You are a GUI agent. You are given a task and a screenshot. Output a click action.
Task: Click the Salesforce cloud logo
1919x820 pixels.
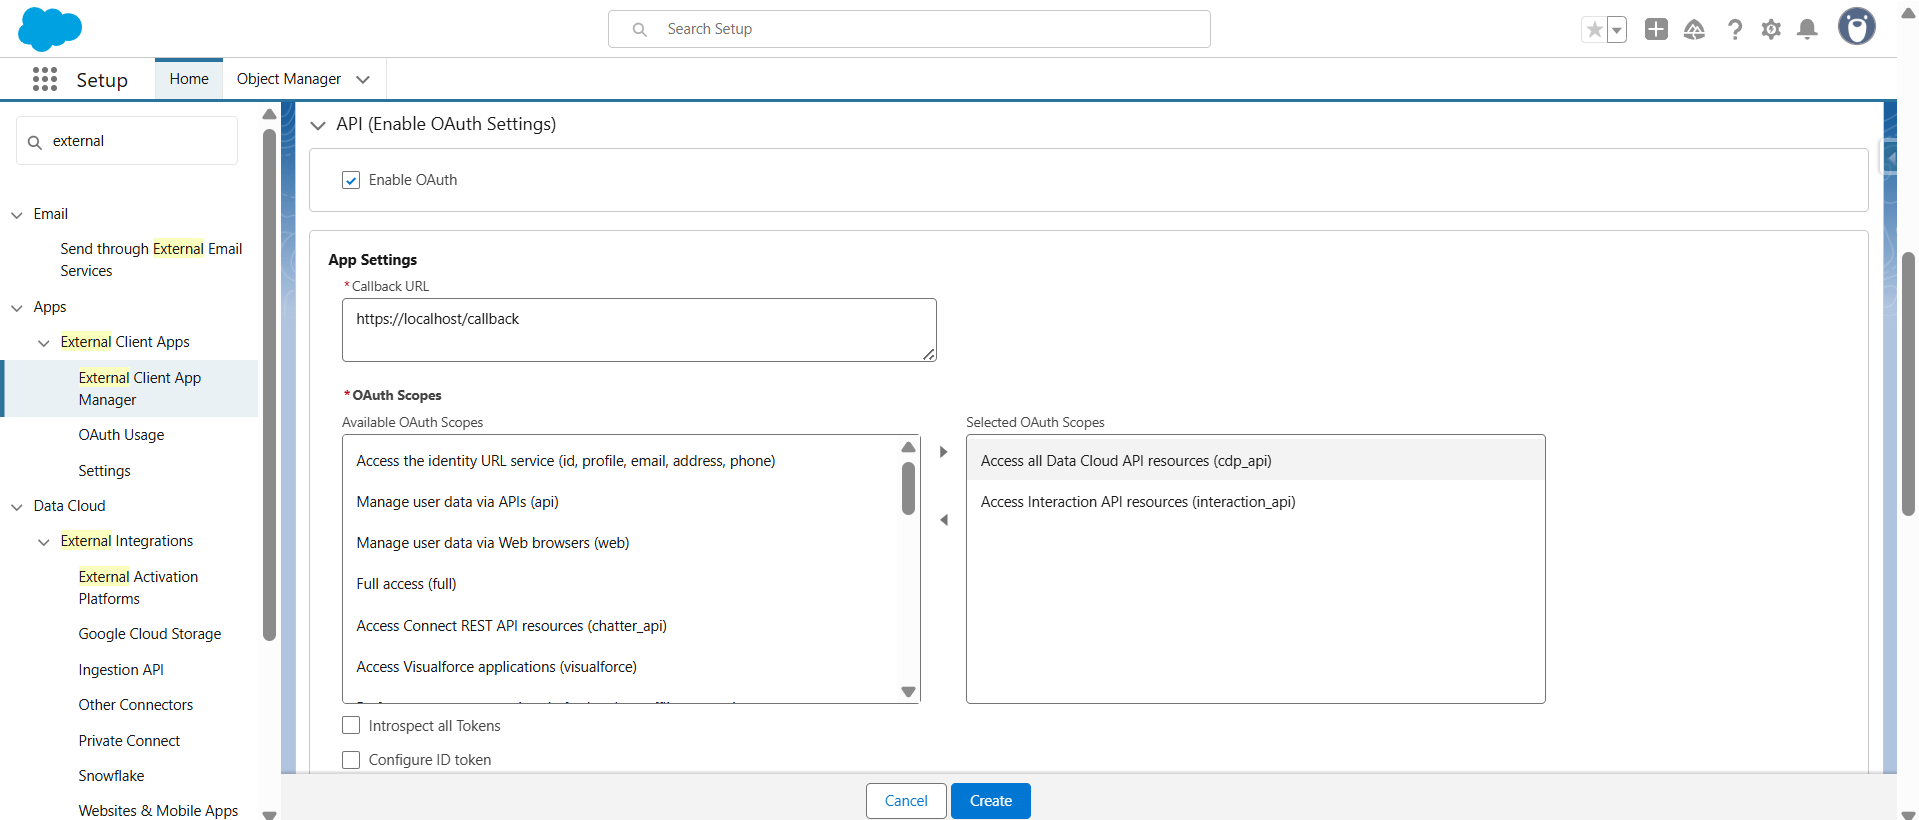pyautogui.click(x=49, y=29)
